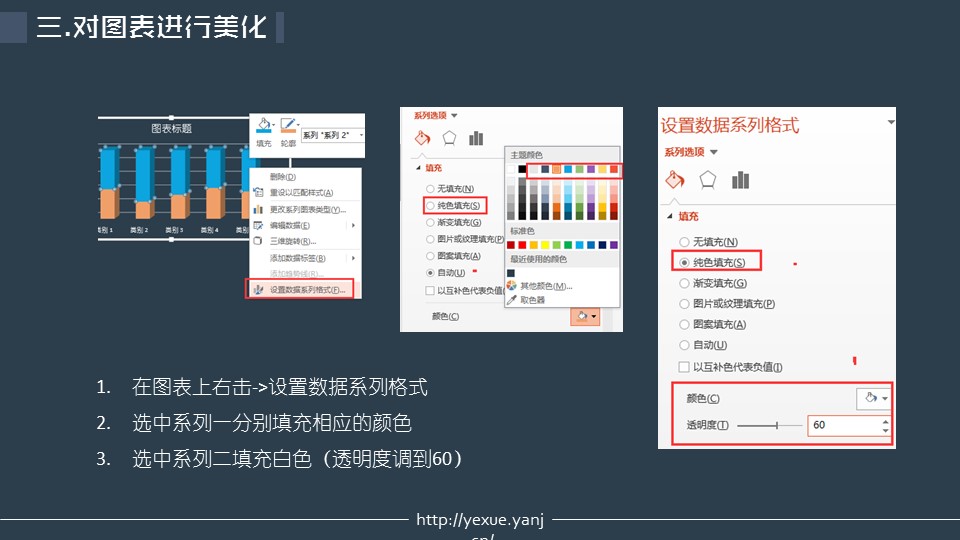Expand the 编辑数据(E) submenu arrow
960x540 pixels.
[354, 225]
